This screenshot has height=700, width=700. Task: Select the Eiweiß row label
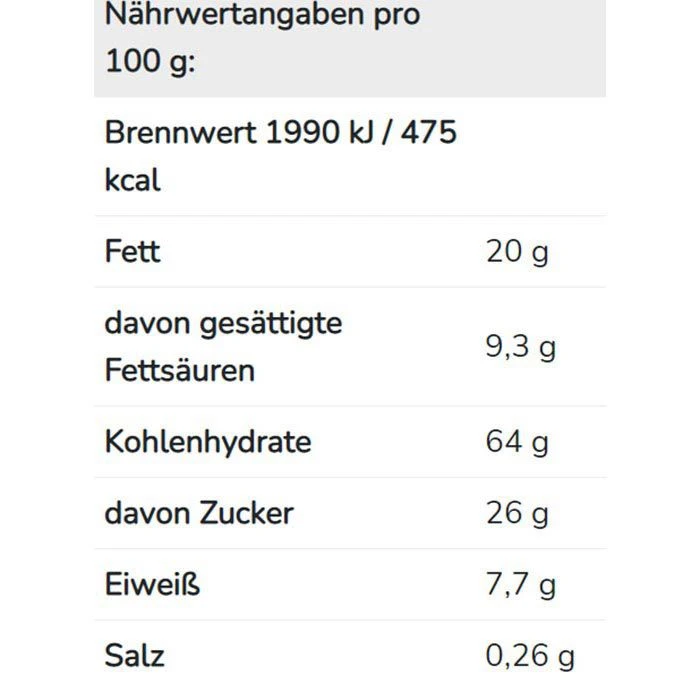[x=152, y=584]
